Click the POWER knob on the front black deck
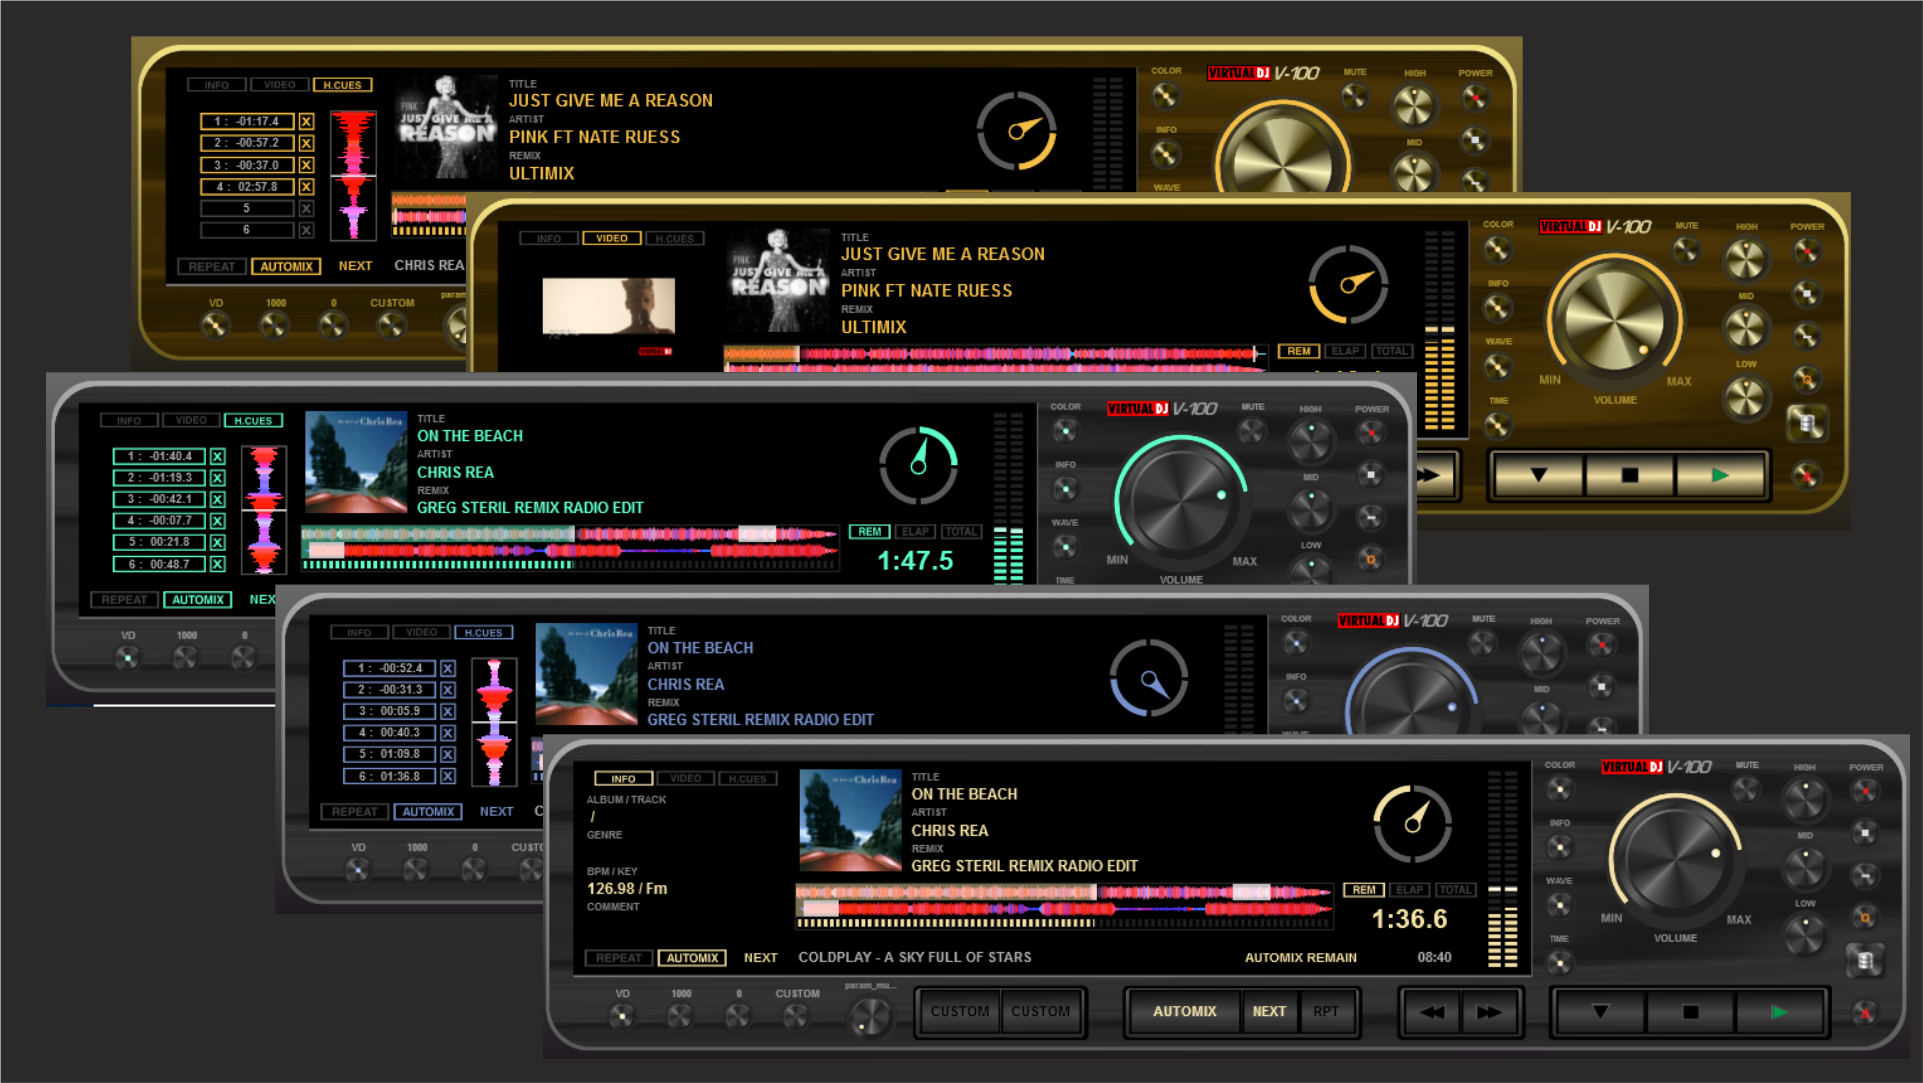Screen dimensions: 1923x1083 [x=1865, y=792]
